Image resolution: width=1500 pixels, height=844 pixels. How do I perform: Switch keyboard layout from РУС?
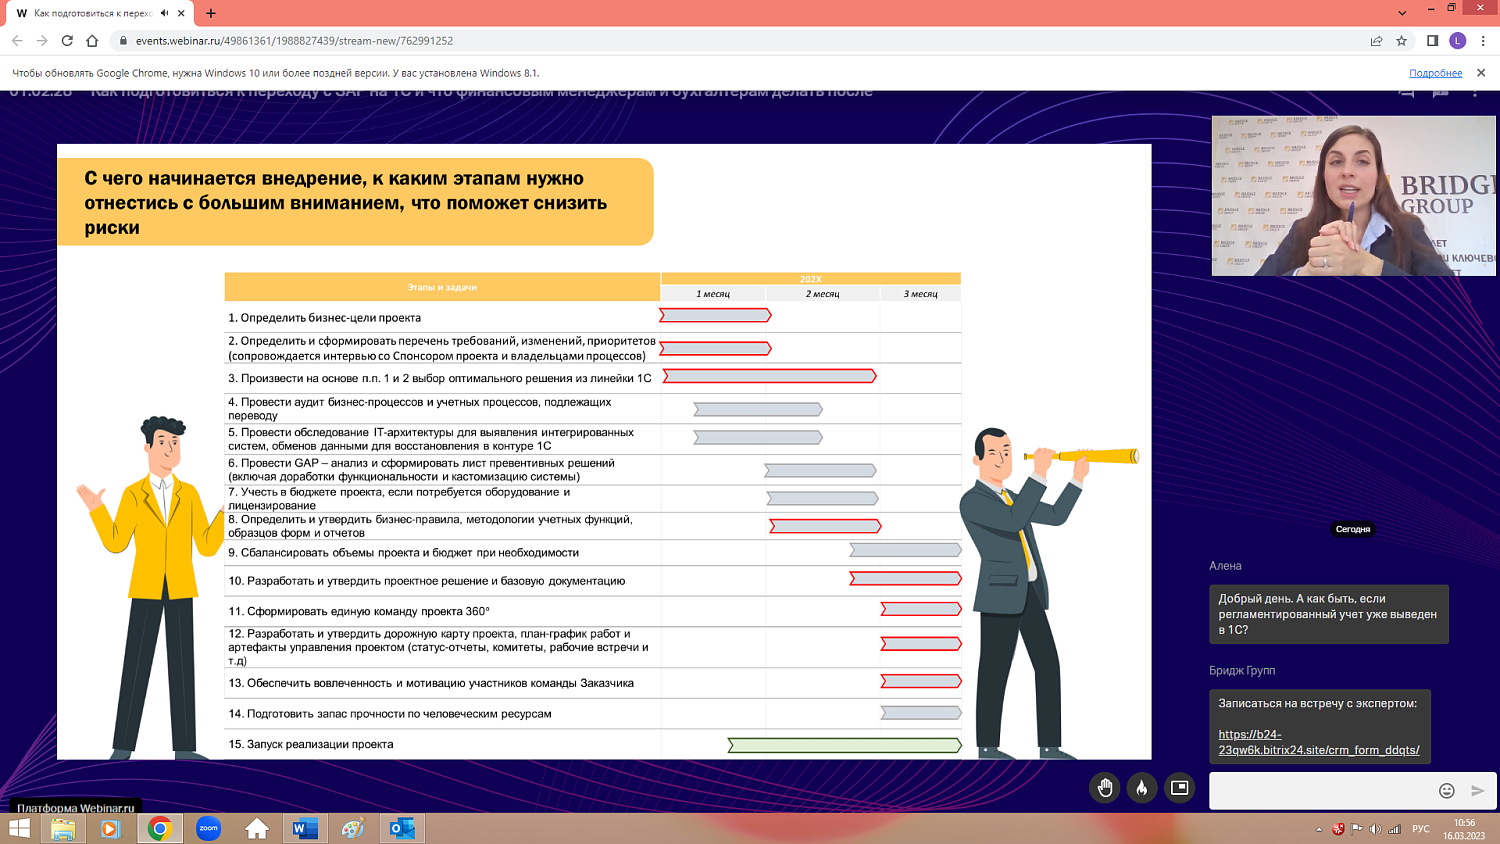point(1423,828)
